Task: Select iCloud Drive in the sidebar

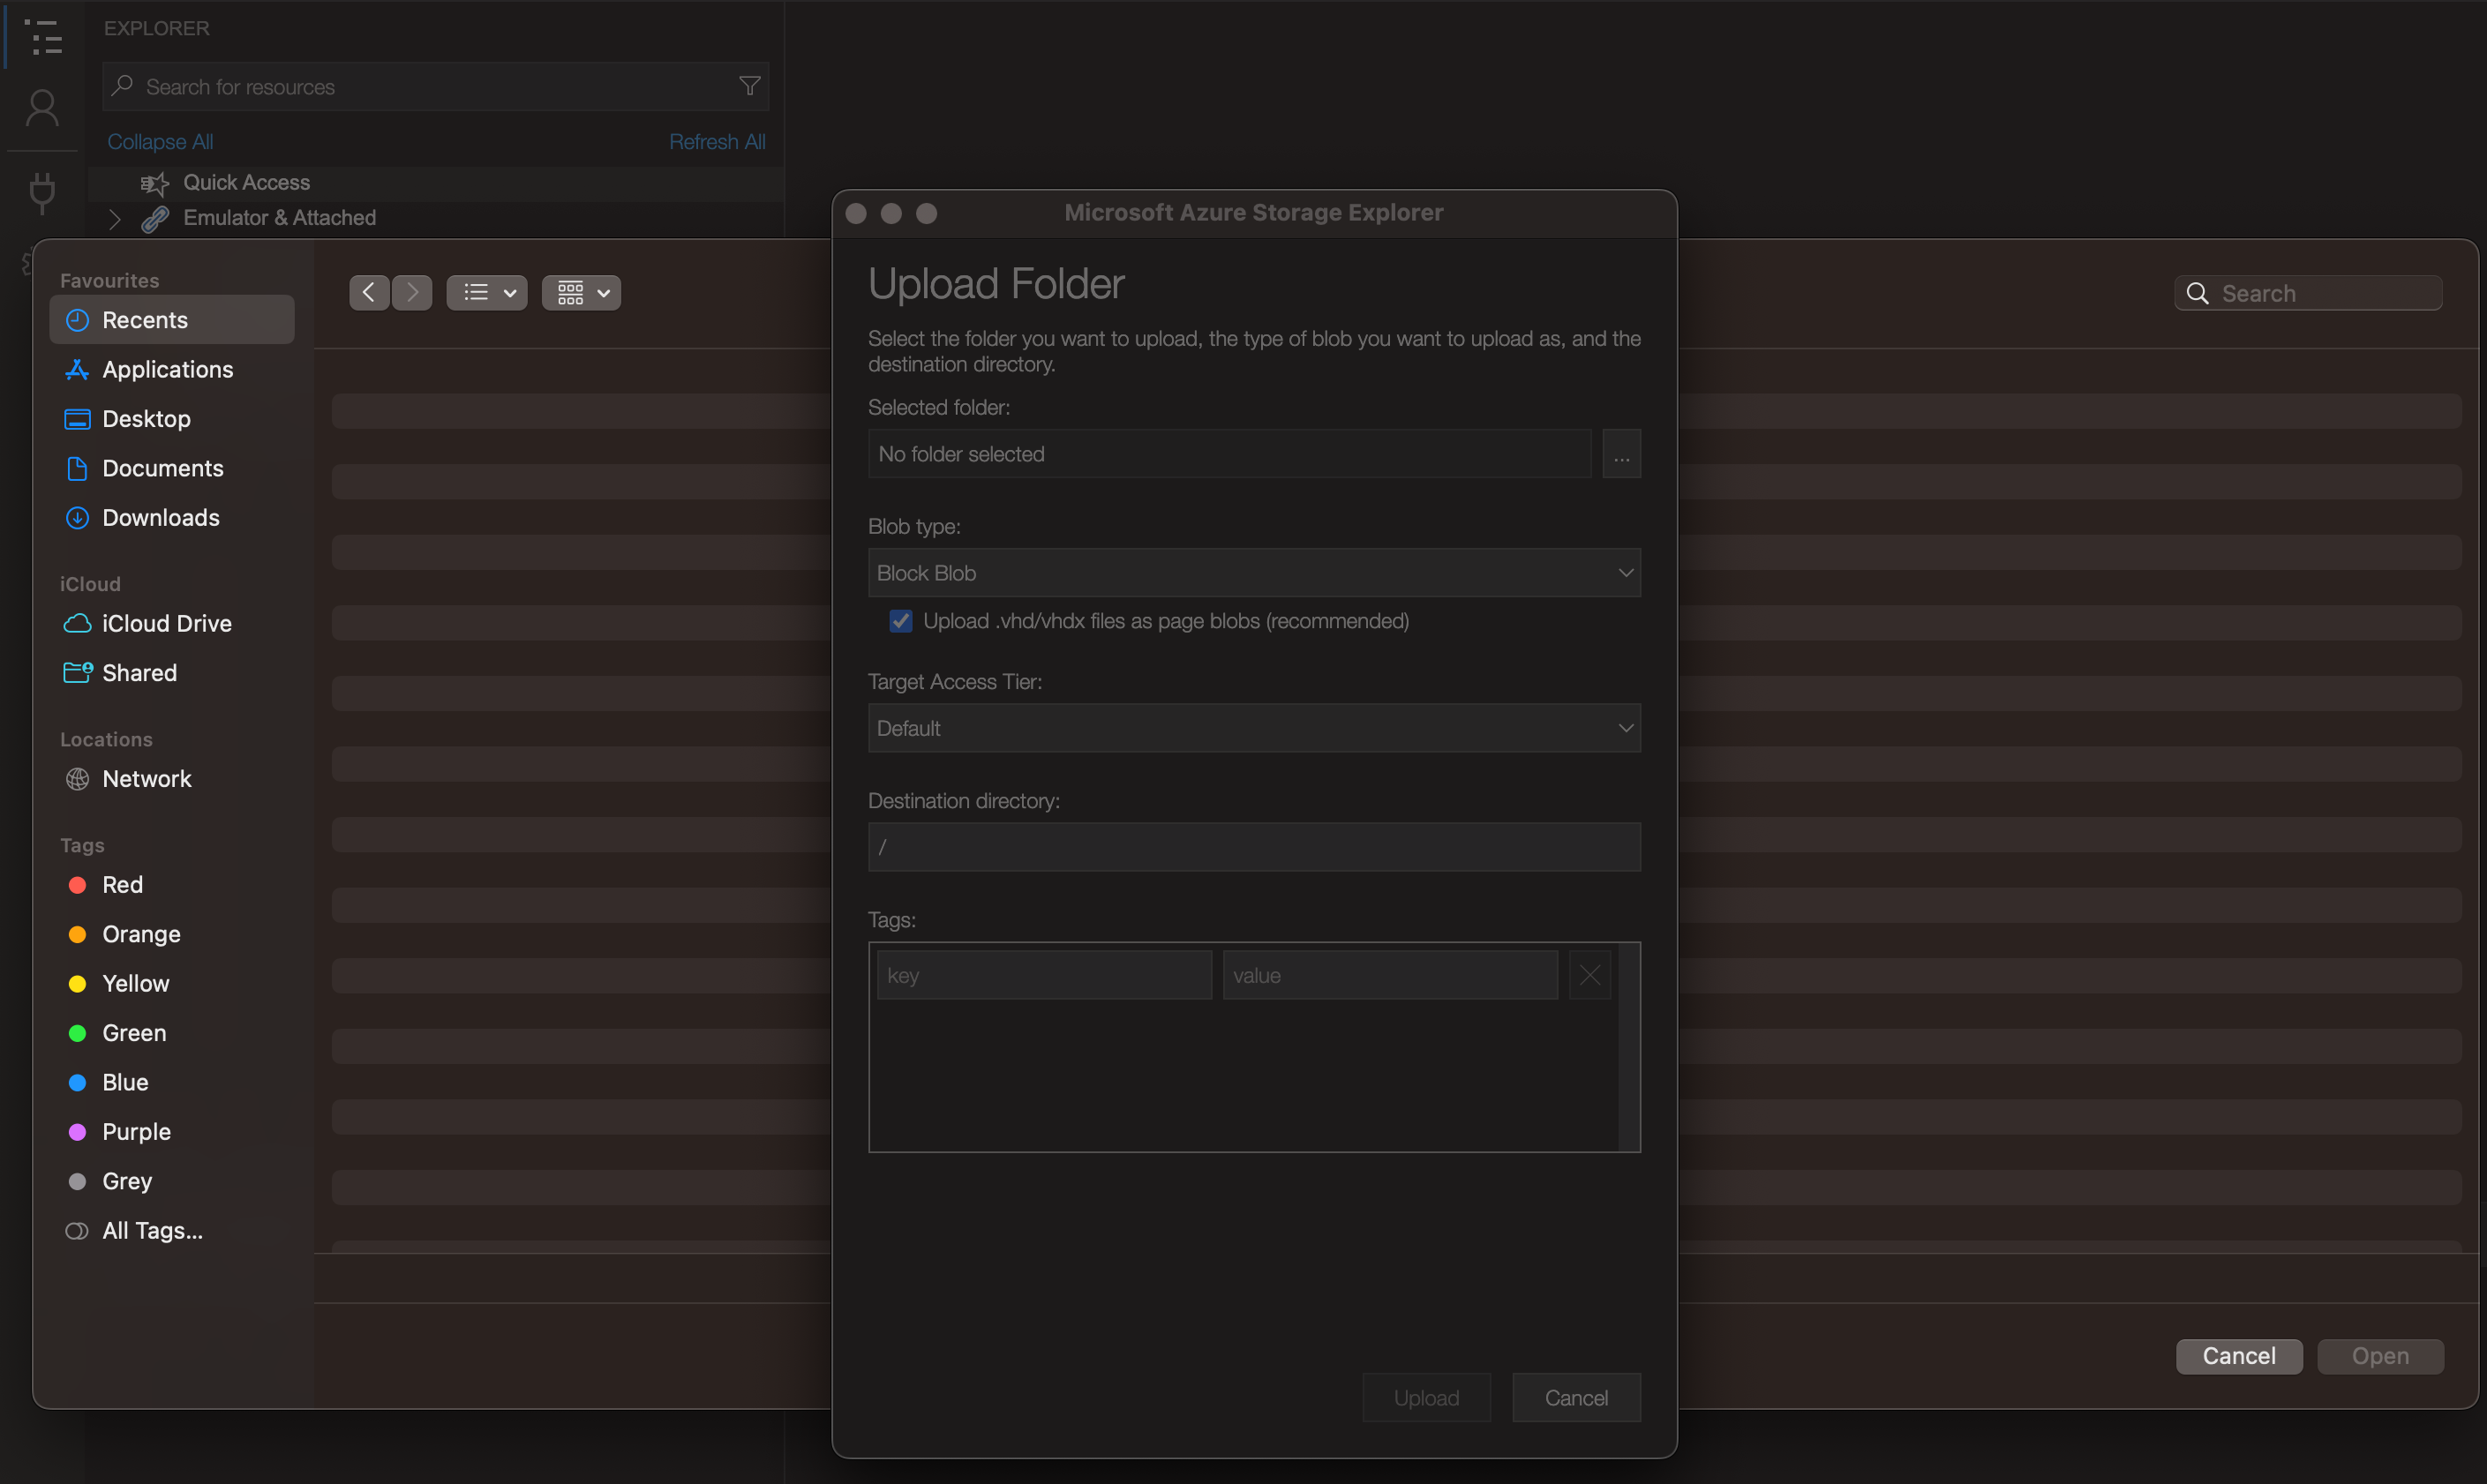Action: tap(172, 623)
